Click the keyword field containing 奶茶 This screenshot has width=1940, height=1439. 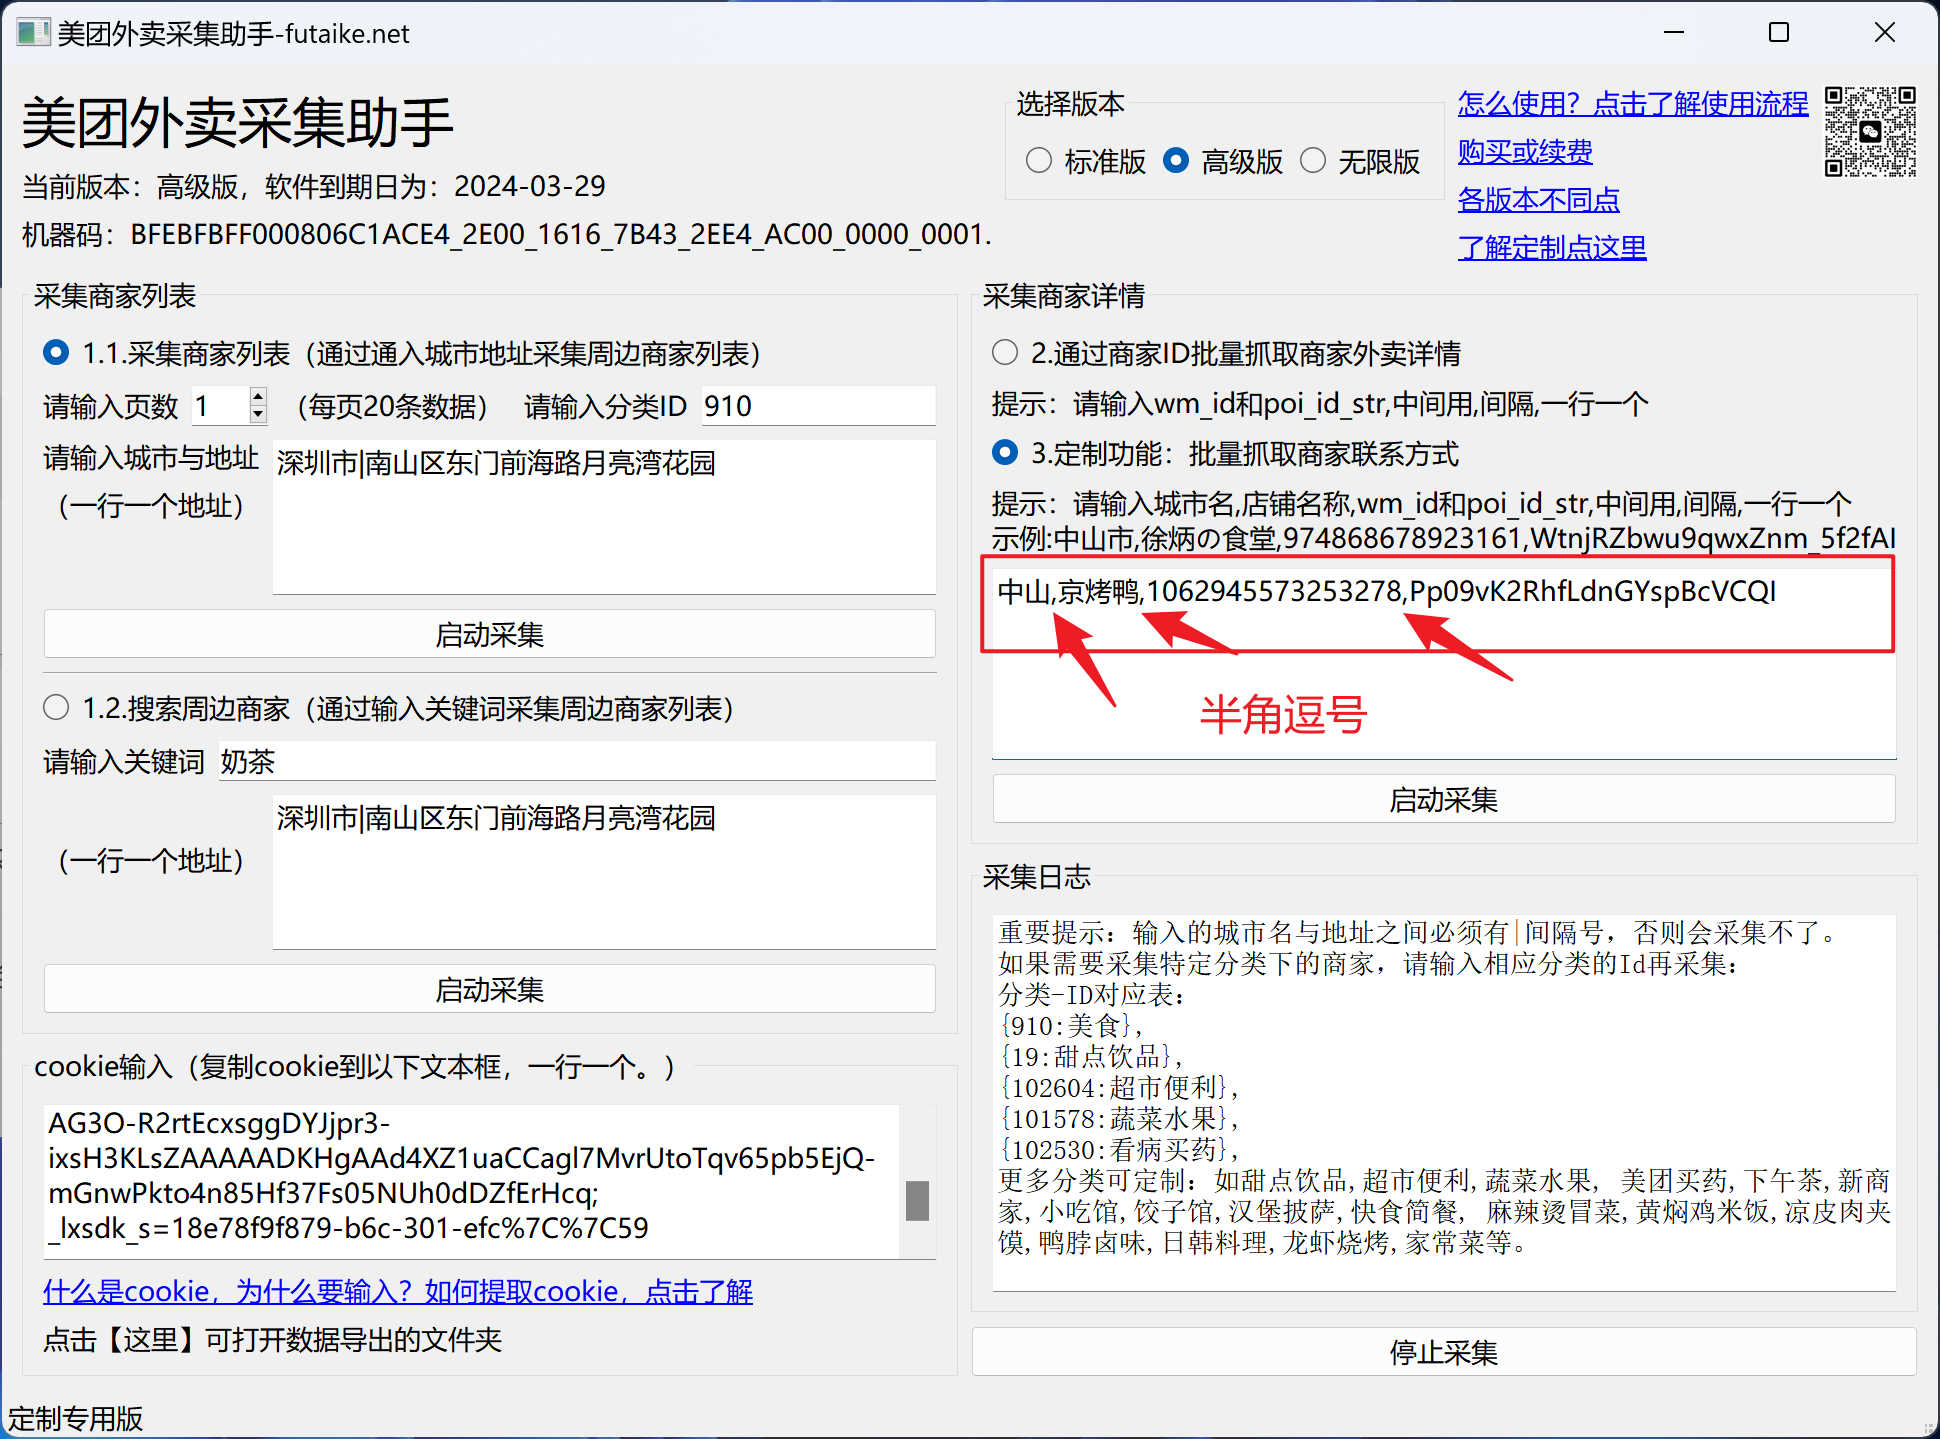(x=577, y=761)
